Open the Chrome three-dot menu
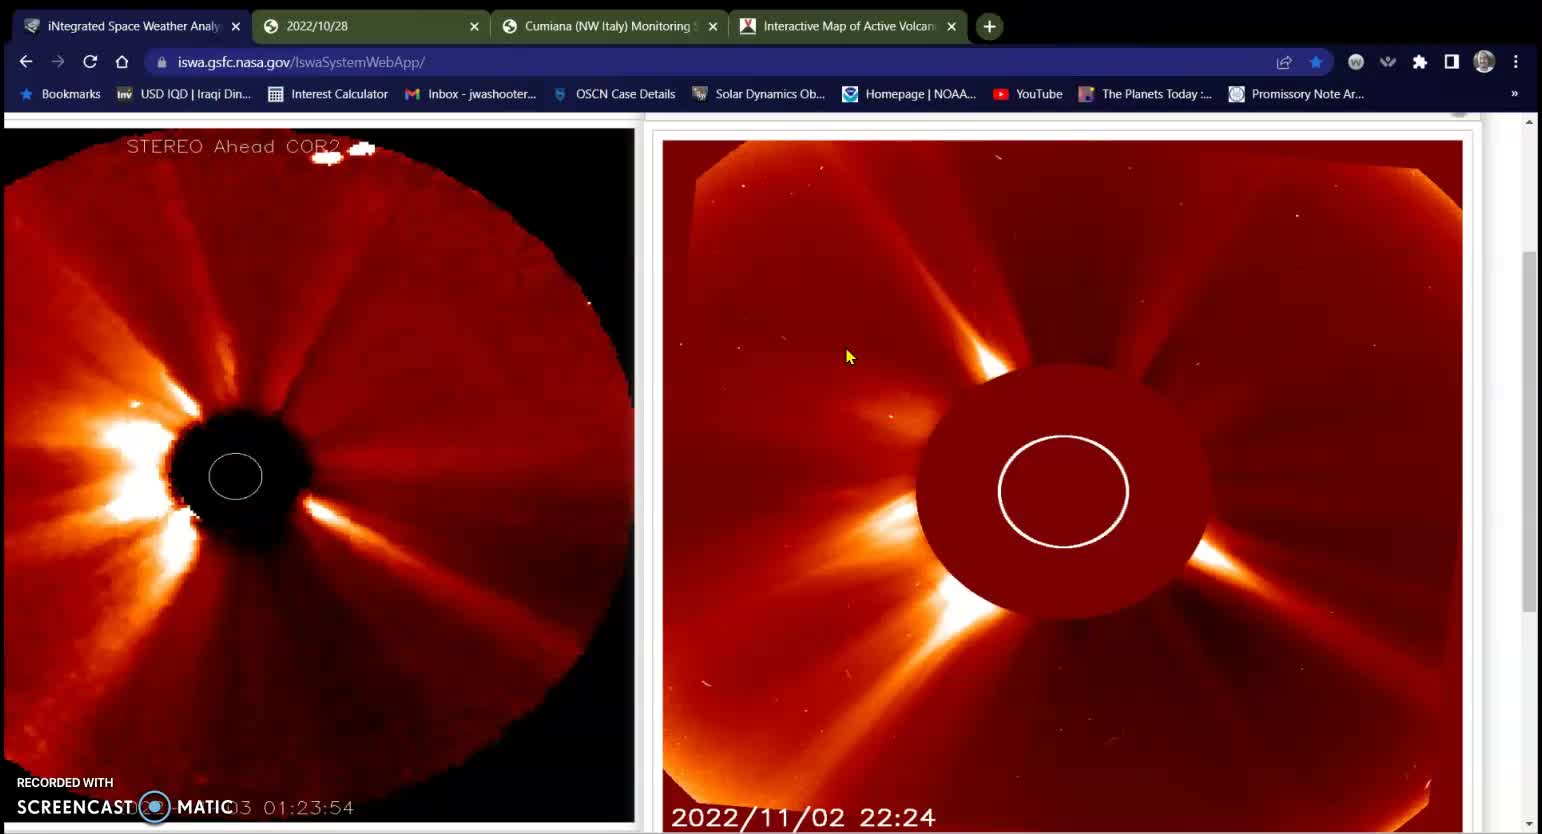The height and width of the screenshot is (834, 1542). coord(1516,62)
